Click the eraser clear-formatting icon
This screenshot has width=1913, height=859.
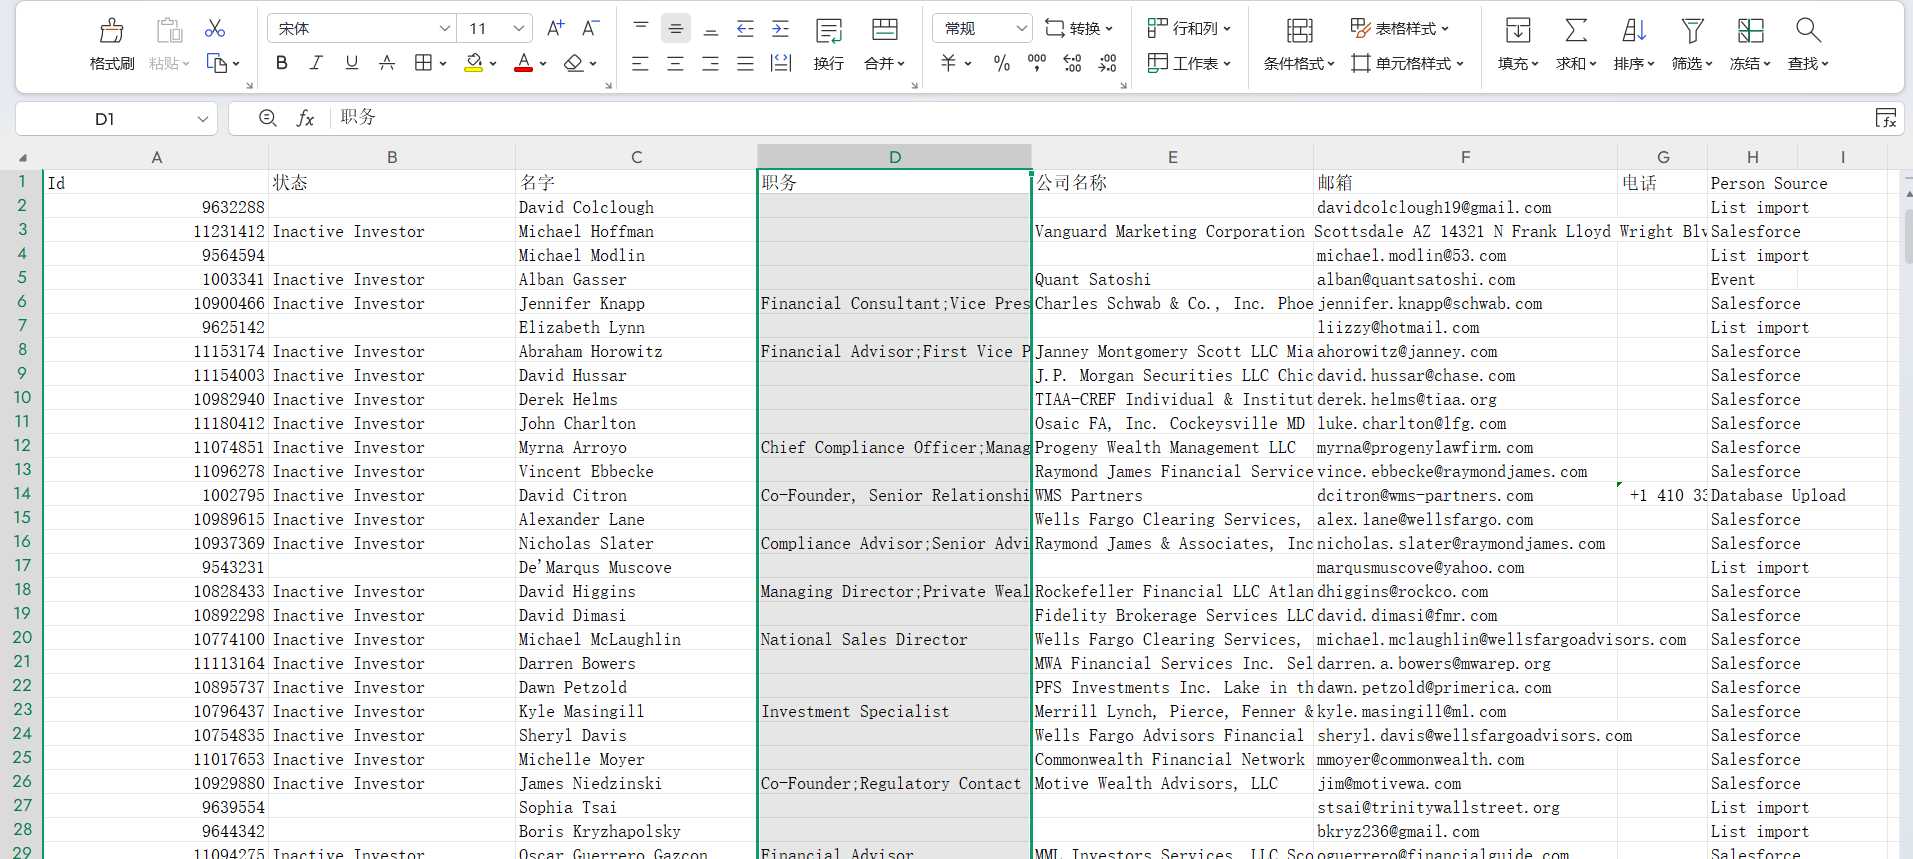pyautogui.click(x=573, y=63)
